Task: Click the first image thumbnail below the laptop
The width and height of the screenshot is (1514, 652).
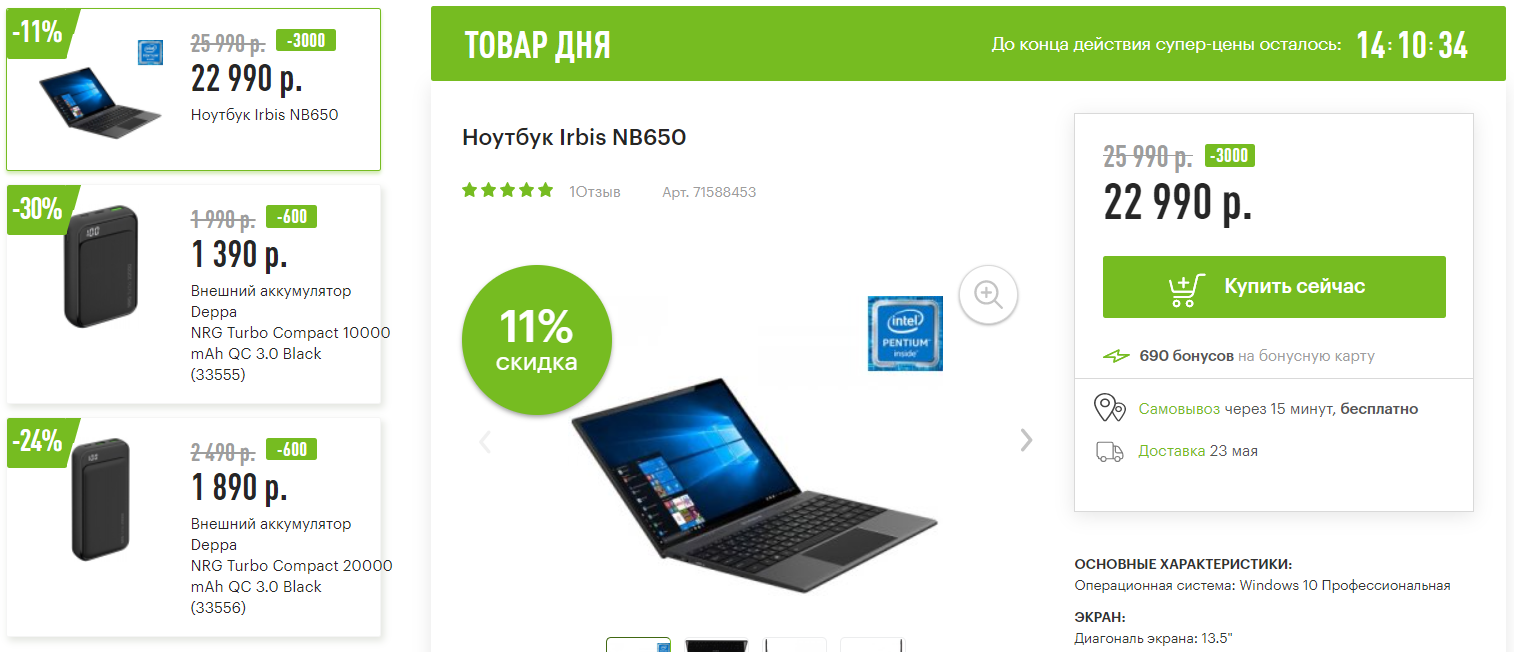Action: [638, 645]
